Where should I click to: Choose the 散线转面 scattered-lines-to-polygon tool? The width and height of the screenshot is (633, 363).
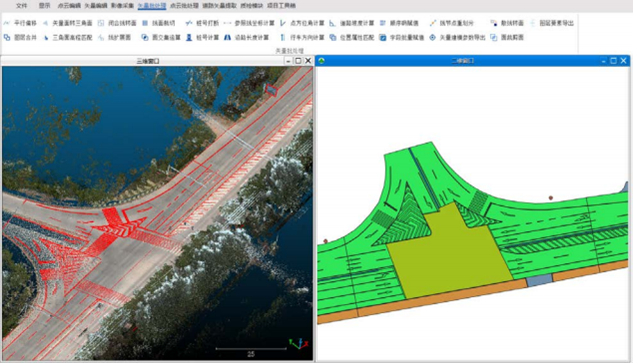pos(507,23)
